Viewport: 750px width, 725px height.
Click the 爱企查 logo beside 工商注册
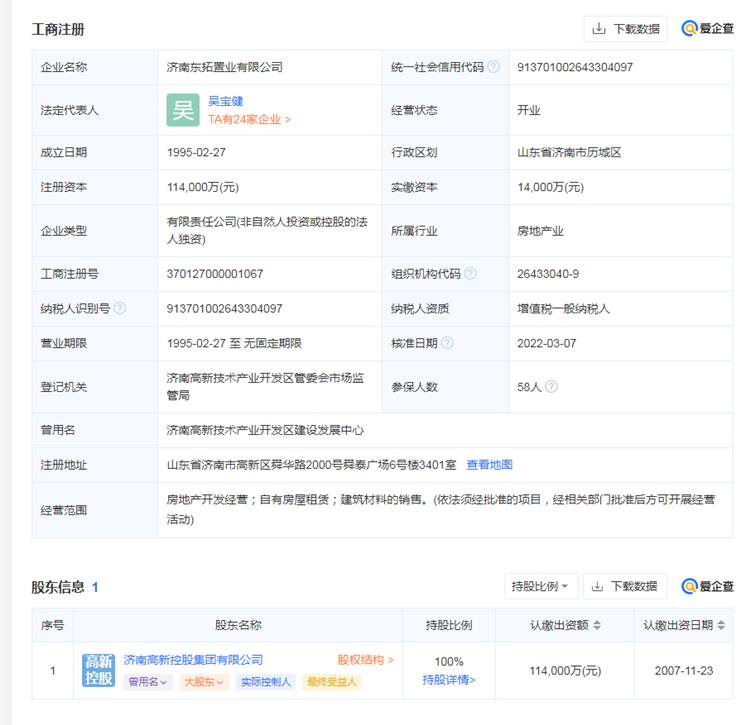pyautogui.click(x=707, y=29)
